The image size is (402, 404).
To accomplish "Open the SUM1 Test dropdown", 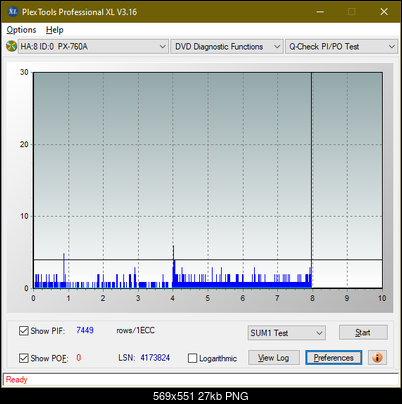I will [x=287, y=333].
